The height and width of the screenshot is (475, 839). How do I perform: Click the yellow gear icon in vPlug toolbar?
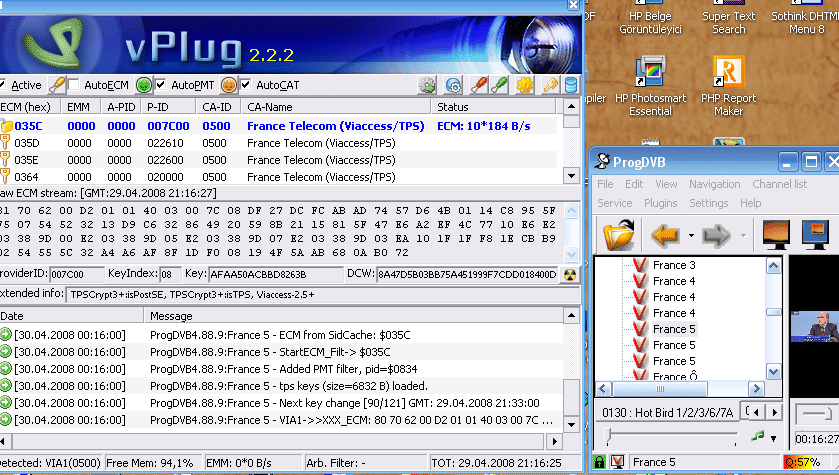coord(525,85)
